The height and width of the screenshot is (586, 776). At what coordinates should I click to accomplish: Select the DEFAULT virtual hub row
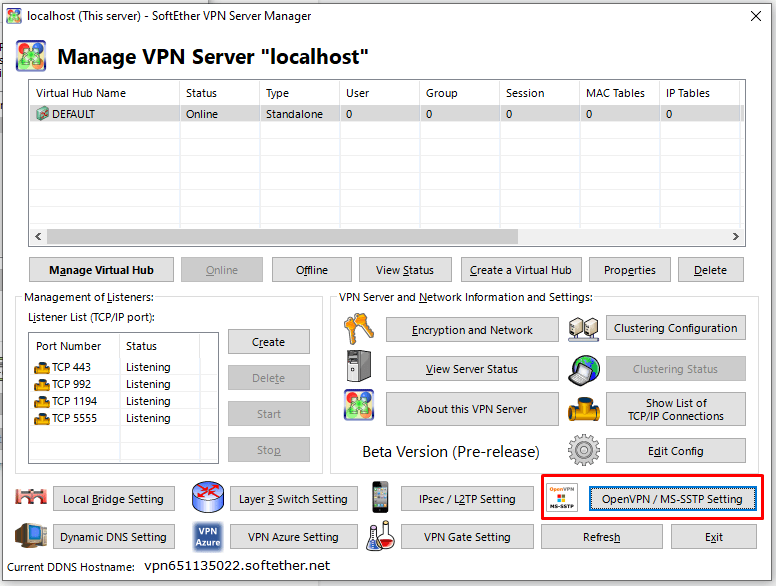74,114
